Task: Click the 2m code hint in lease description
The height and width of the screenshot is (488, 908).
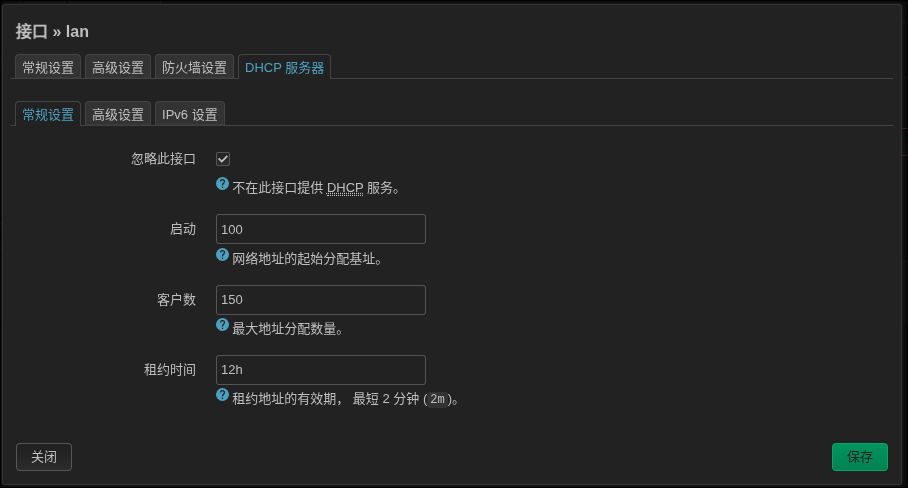Action: click(x=436, y=399)
